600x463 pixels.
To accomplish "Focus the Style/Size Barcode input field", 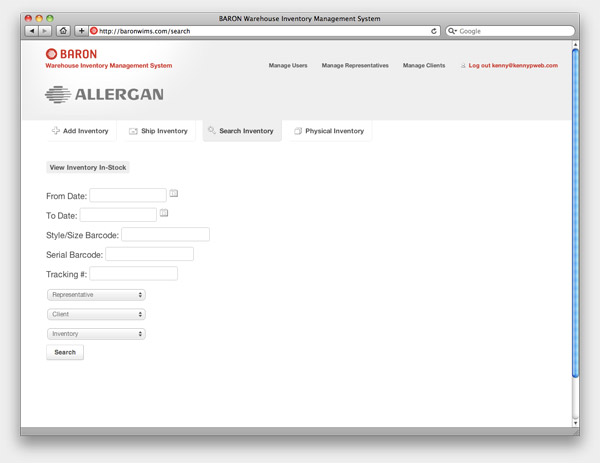I will click(165, 235).
